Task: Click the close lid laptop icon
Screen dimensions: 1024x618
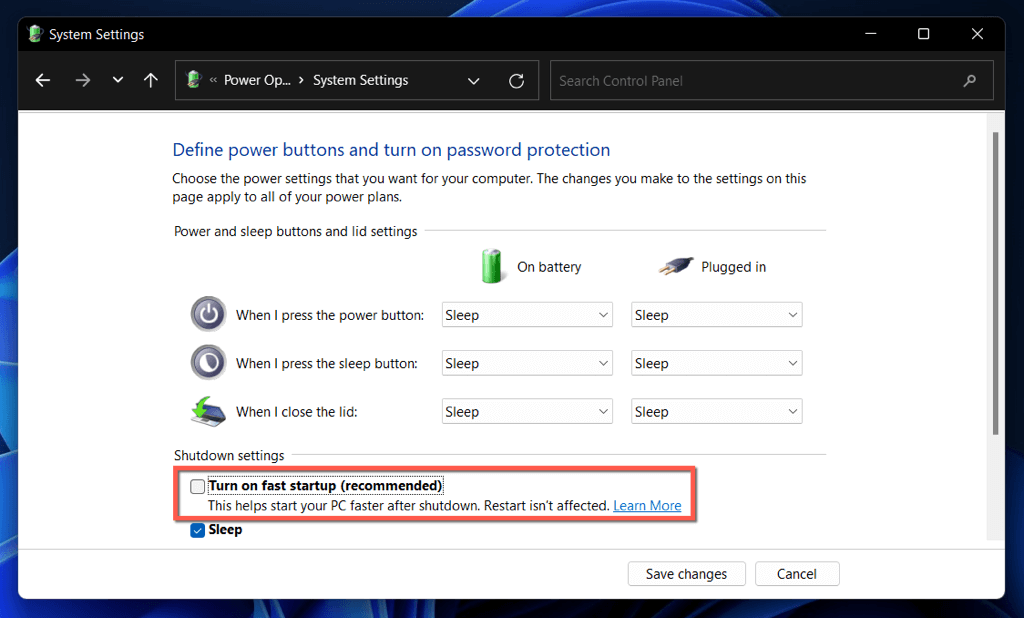Action: point(208,411)
